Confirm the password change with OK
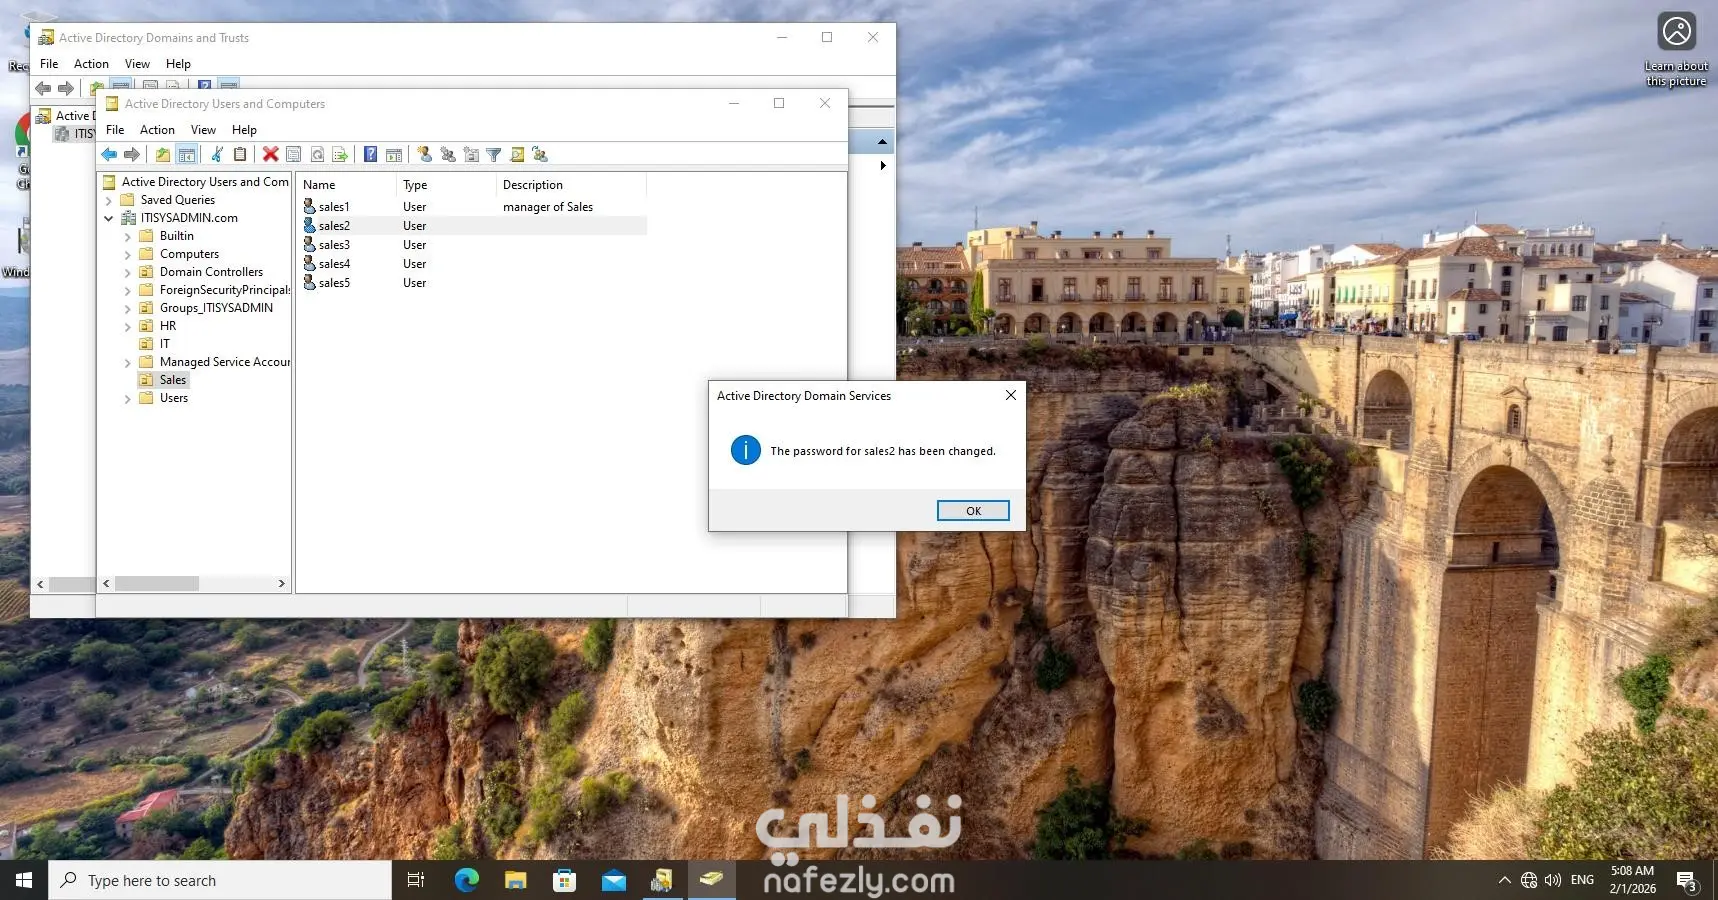1718x900 pixels. [973, 511]
